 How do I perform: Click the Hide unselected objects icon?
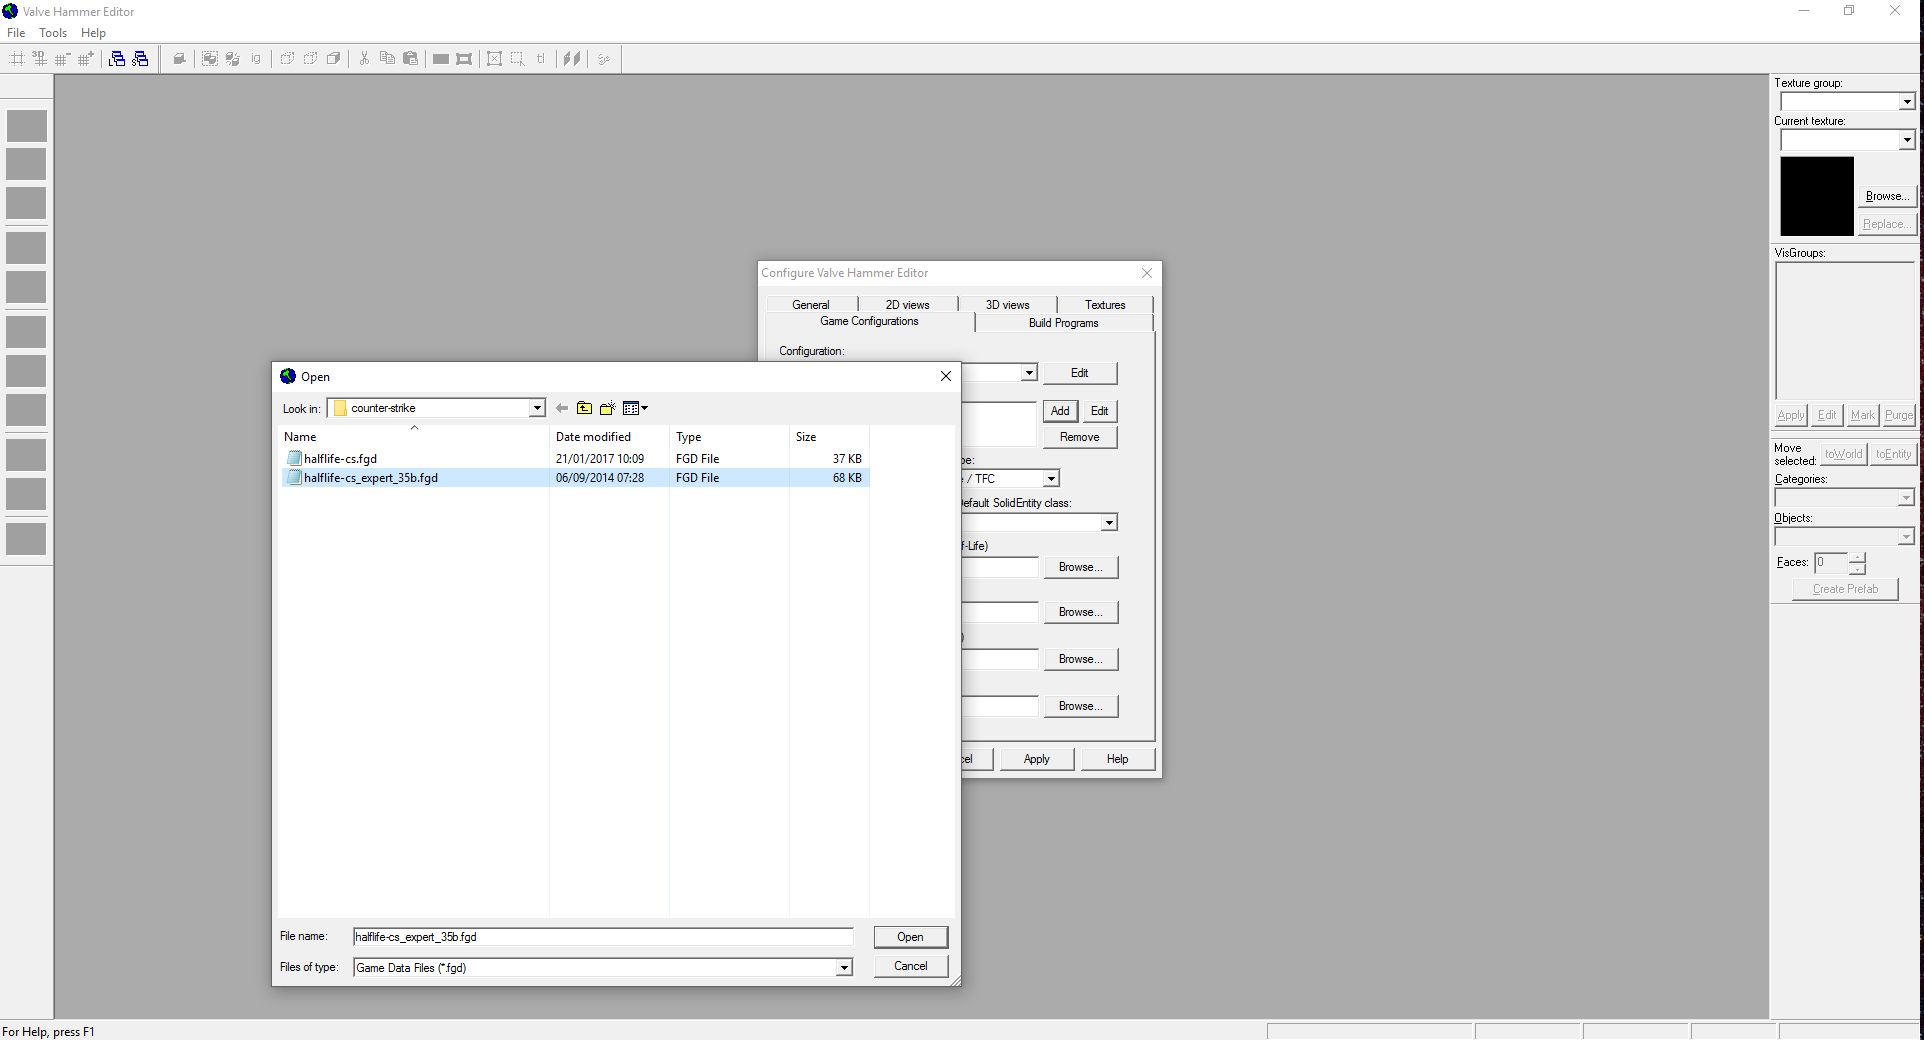[x=310, y=59]
